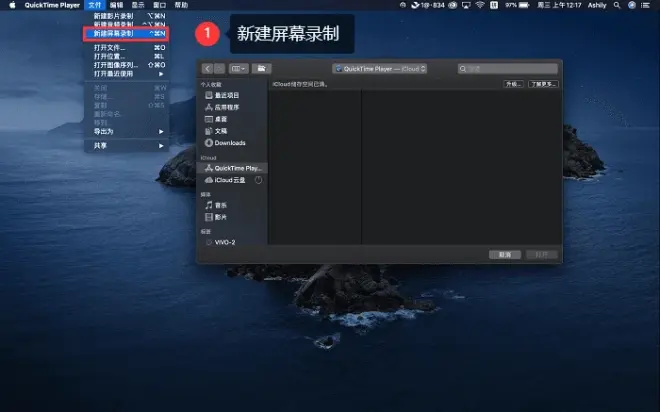Expand the 共享 submenu
The height and width of the screenshot is (412, 660).
pyautogui.click(x=126, y=146)
